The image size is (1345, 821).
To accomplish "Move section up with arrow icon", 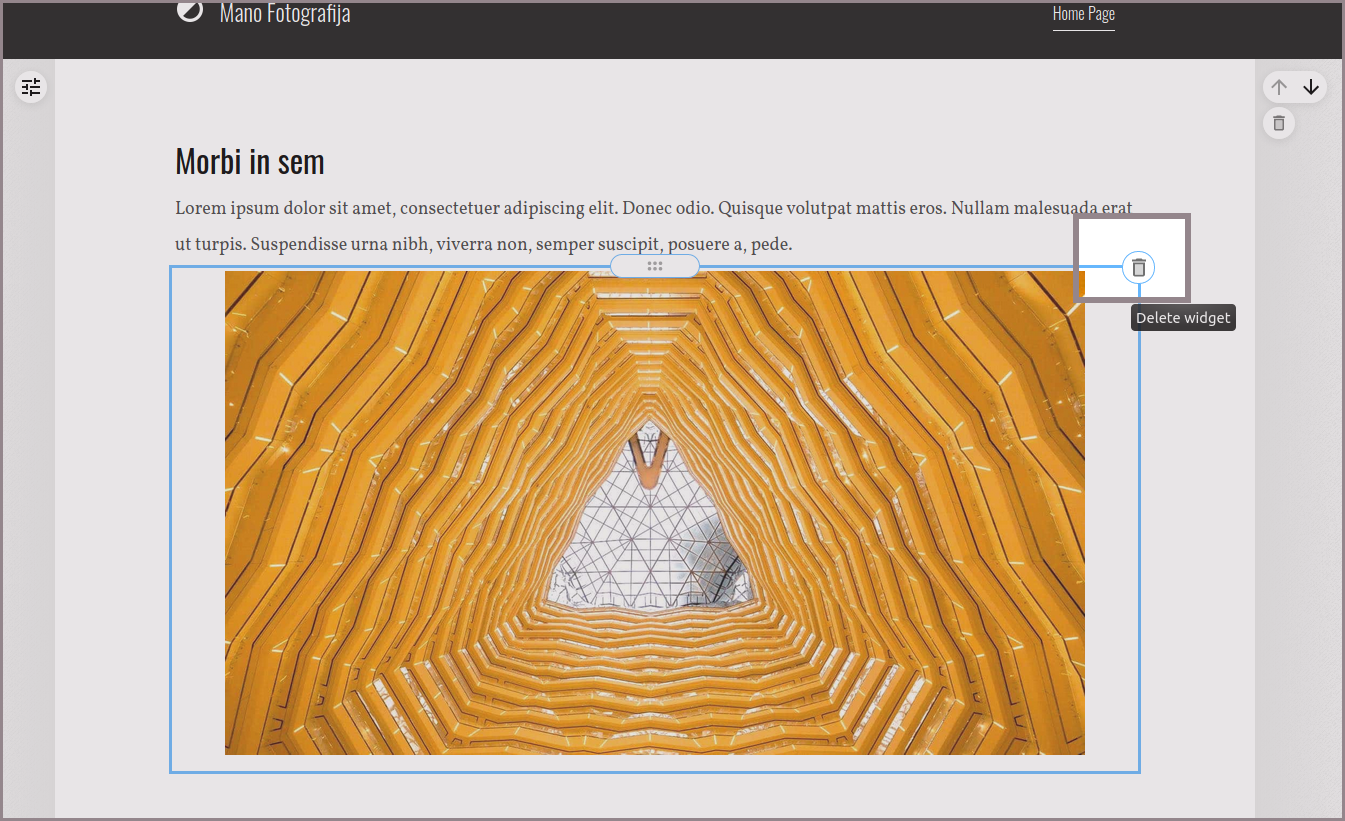I will 1279,88.
